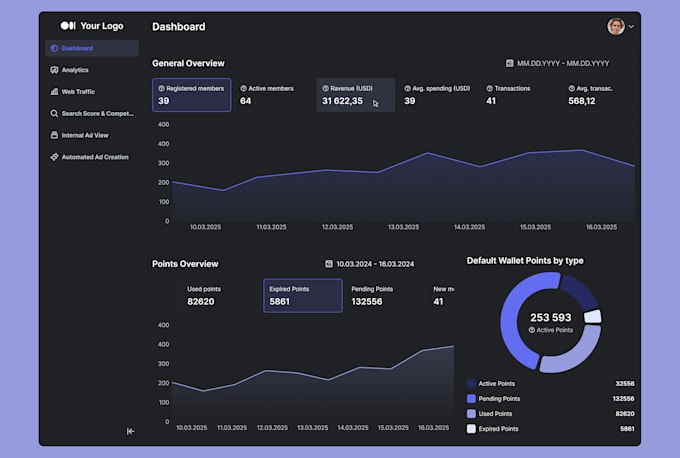Open Automated Ad Creation menu item

pyautogui.click(x=92, y=157)
